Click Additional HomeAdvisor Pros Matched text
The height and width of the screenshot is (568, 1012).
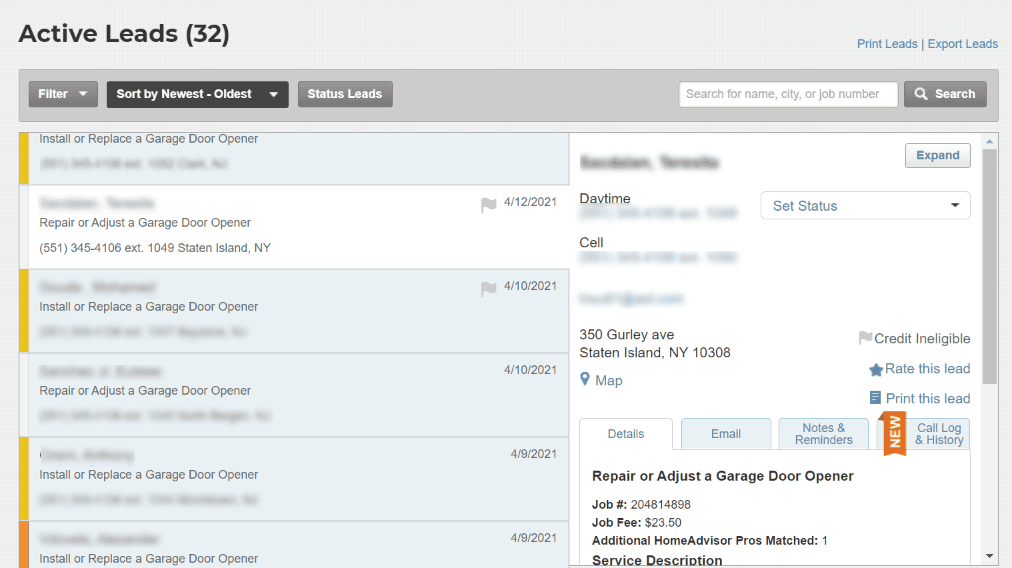click(709, 540)
